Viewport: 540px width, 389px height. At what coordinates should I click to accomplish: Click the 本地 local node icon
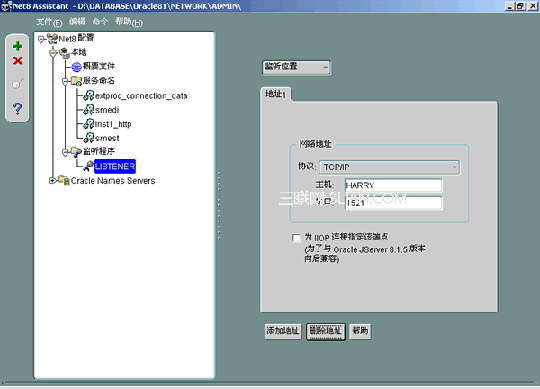64,53
